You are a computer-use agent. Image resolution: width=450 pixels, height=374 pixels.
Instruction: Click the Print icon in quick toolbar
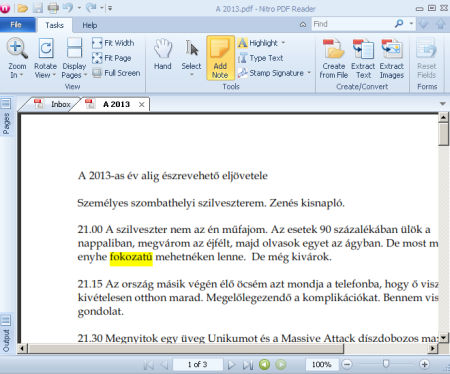point(53,7)
